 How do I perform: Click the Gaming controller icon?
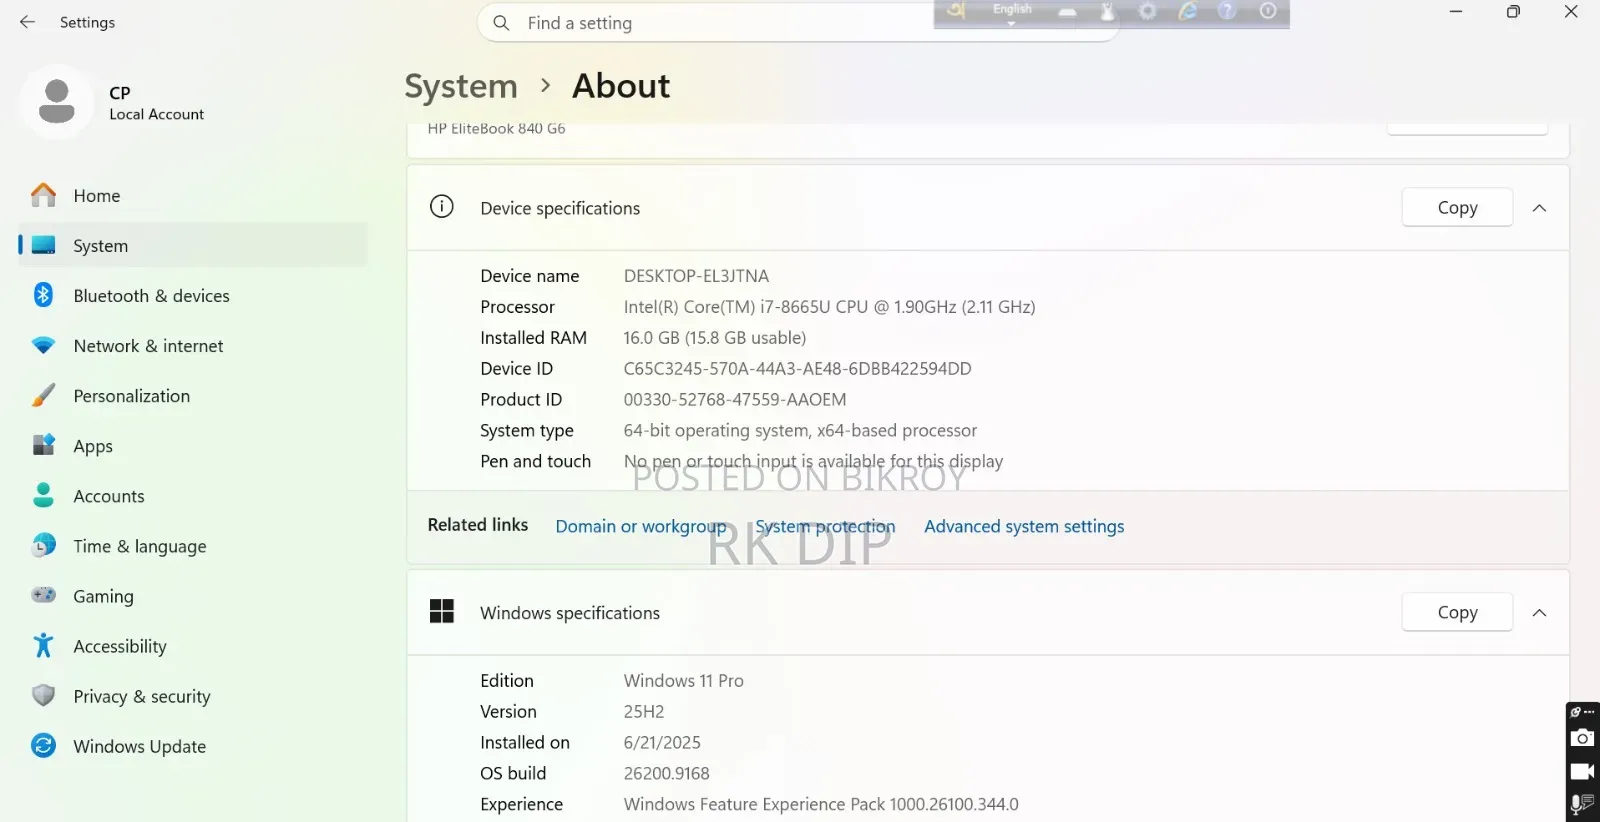(x=43, y=595)
